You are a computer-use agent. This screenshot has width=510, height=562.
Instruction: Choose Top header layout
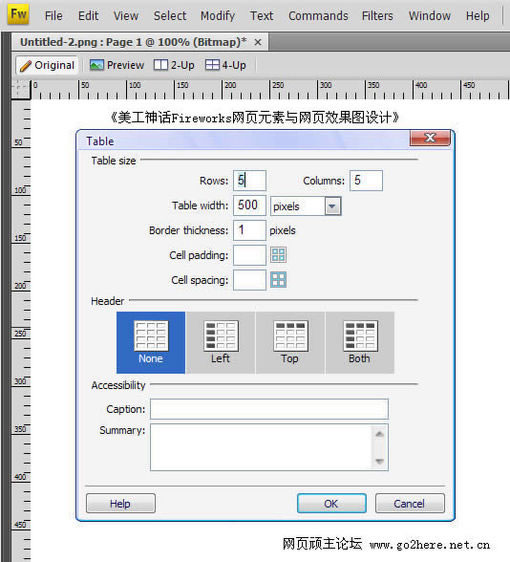[290, 343]
